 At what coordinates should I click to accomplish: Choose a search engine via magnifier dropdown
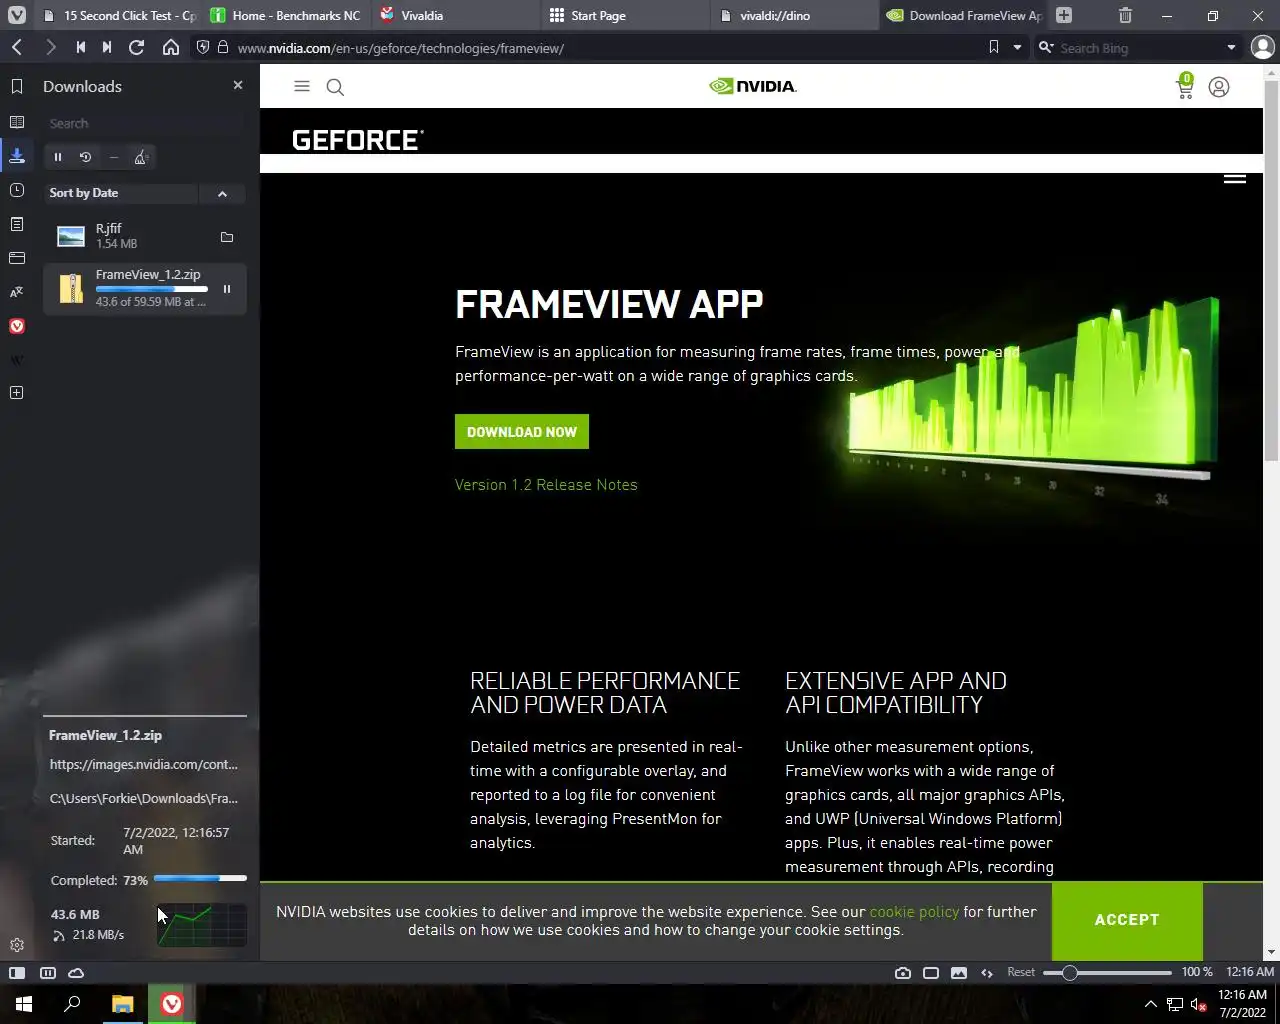1046,47
